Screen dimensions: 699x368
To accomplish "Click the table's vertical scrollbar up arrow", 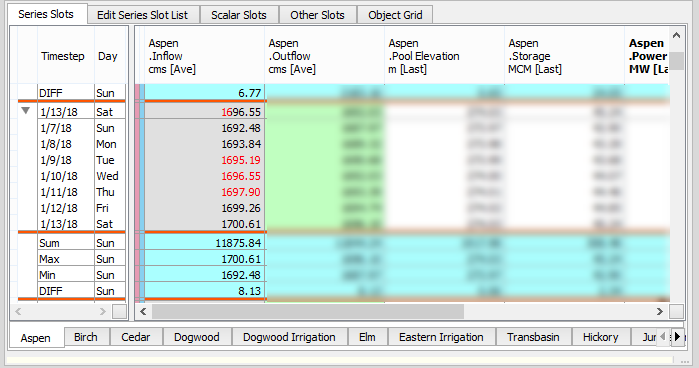I will pyautogui.click(x=676, y=35).
